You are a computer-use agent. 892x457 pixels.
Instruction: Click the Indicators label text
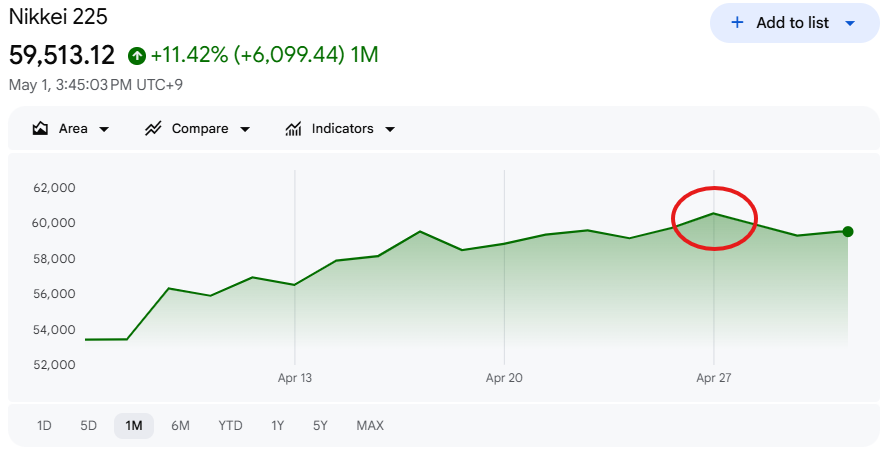(342, 129)
